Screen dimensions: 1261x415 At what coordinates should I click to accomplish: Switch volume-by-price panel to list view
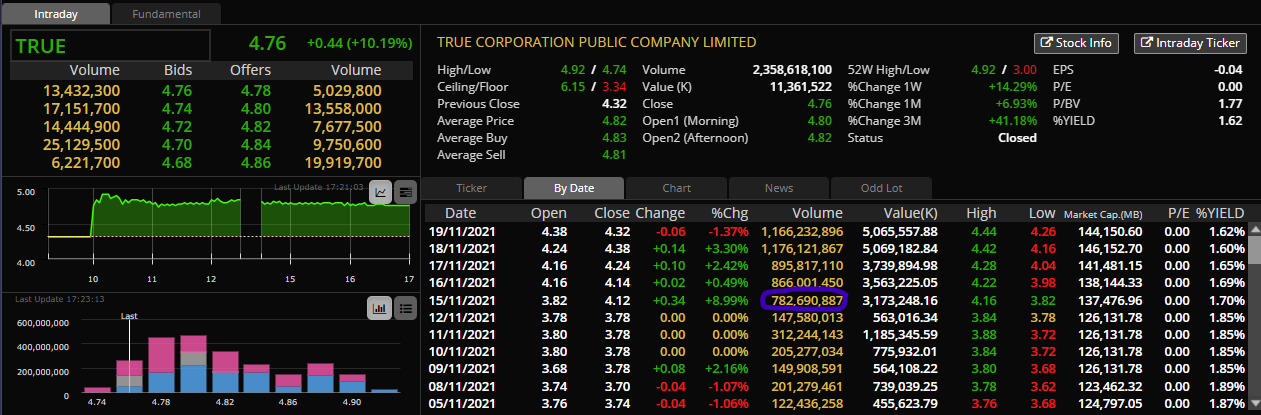coord(405,307)
